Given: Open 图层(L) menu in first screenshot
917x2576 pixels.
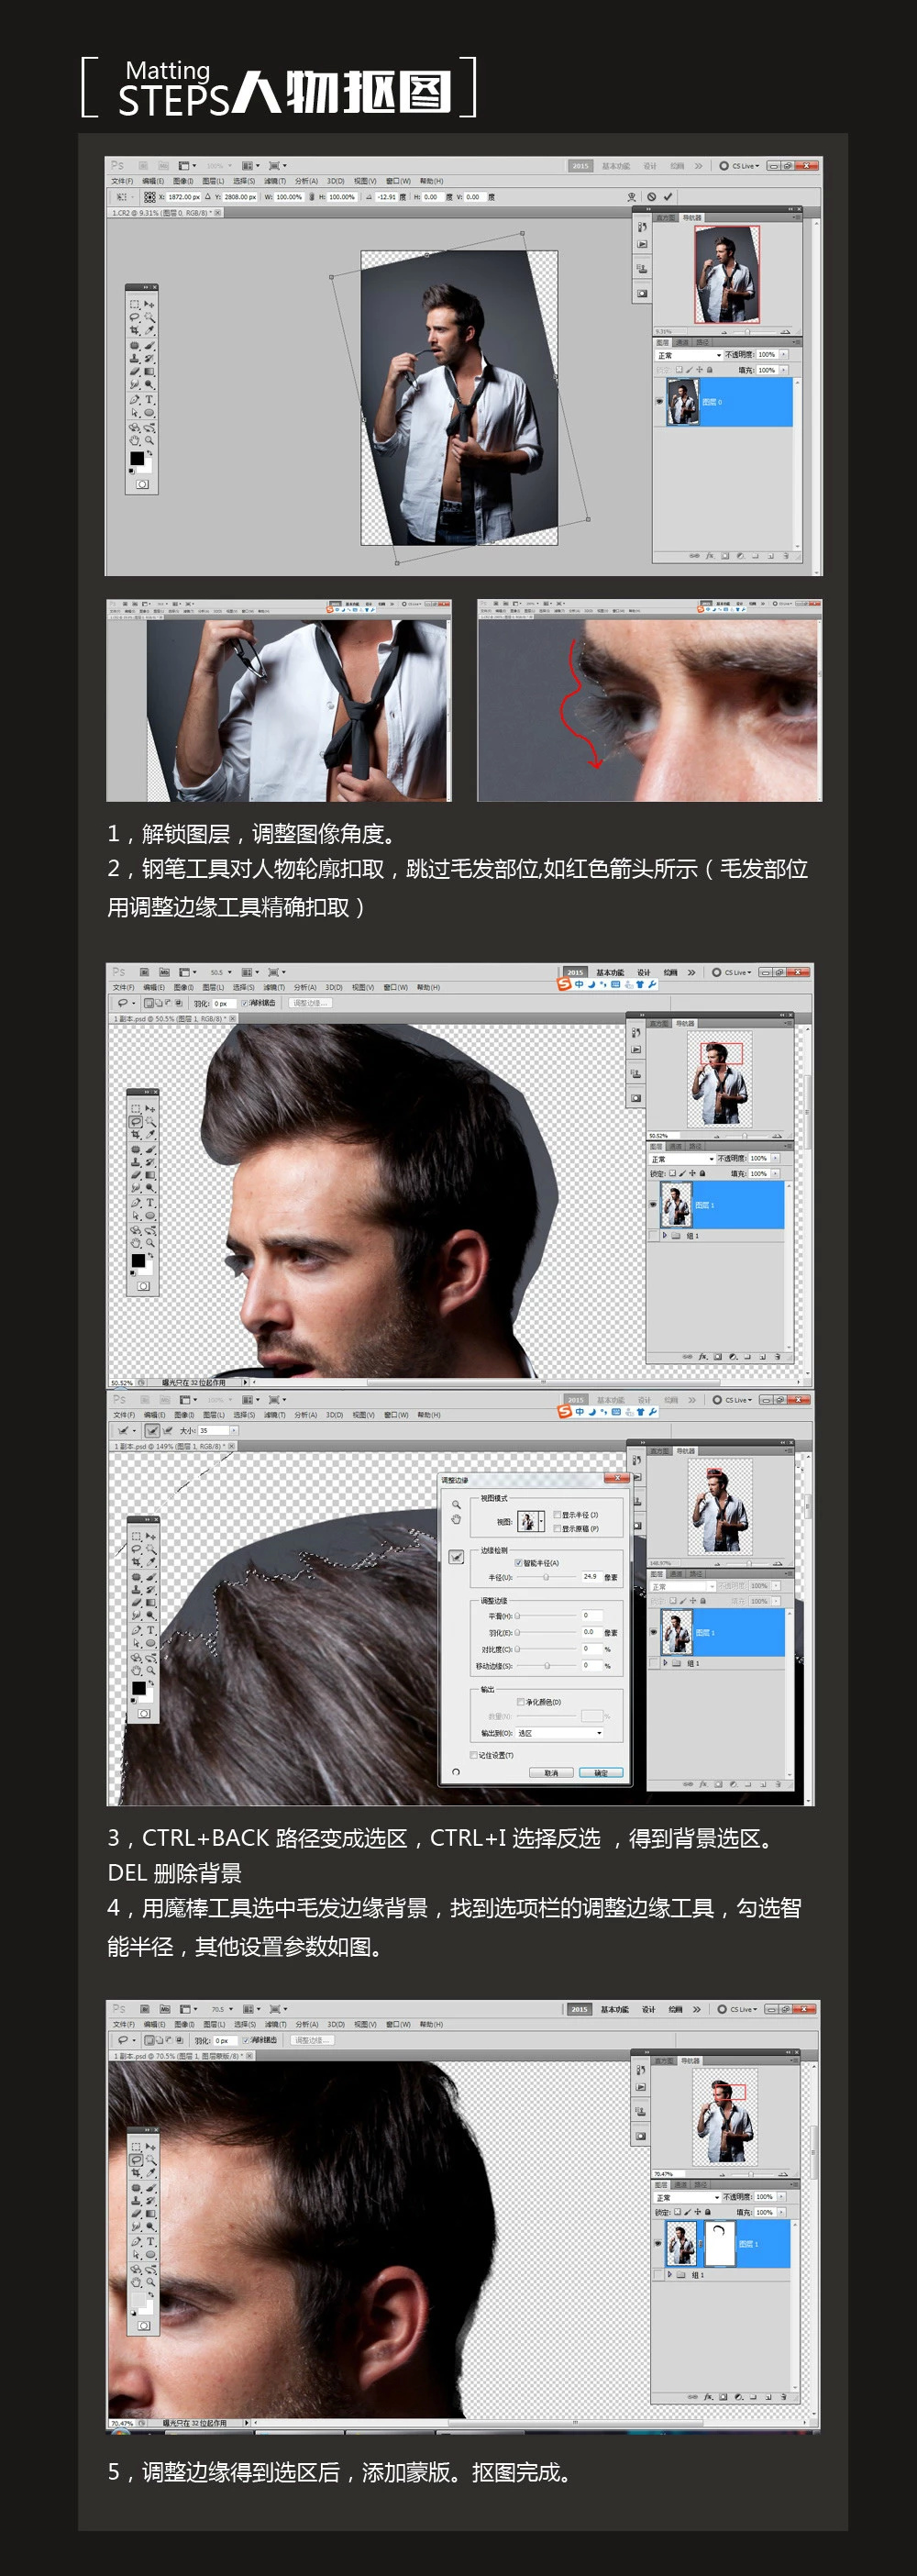Looking at the screenshot, I should click(214, 181).
